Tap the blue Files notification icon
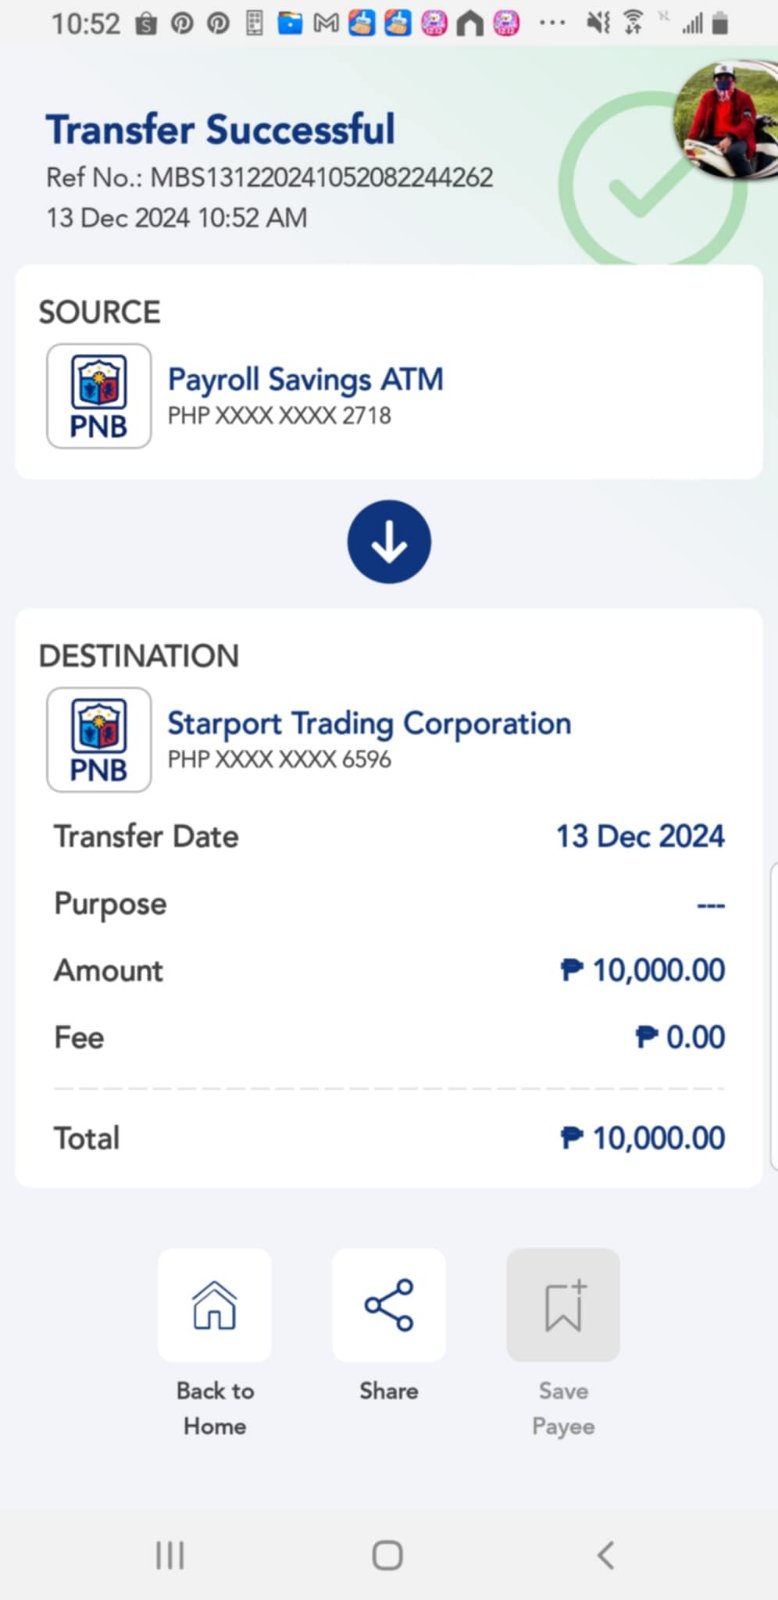The width and height of the screenshot is (778, 1600). pos(290,22)
